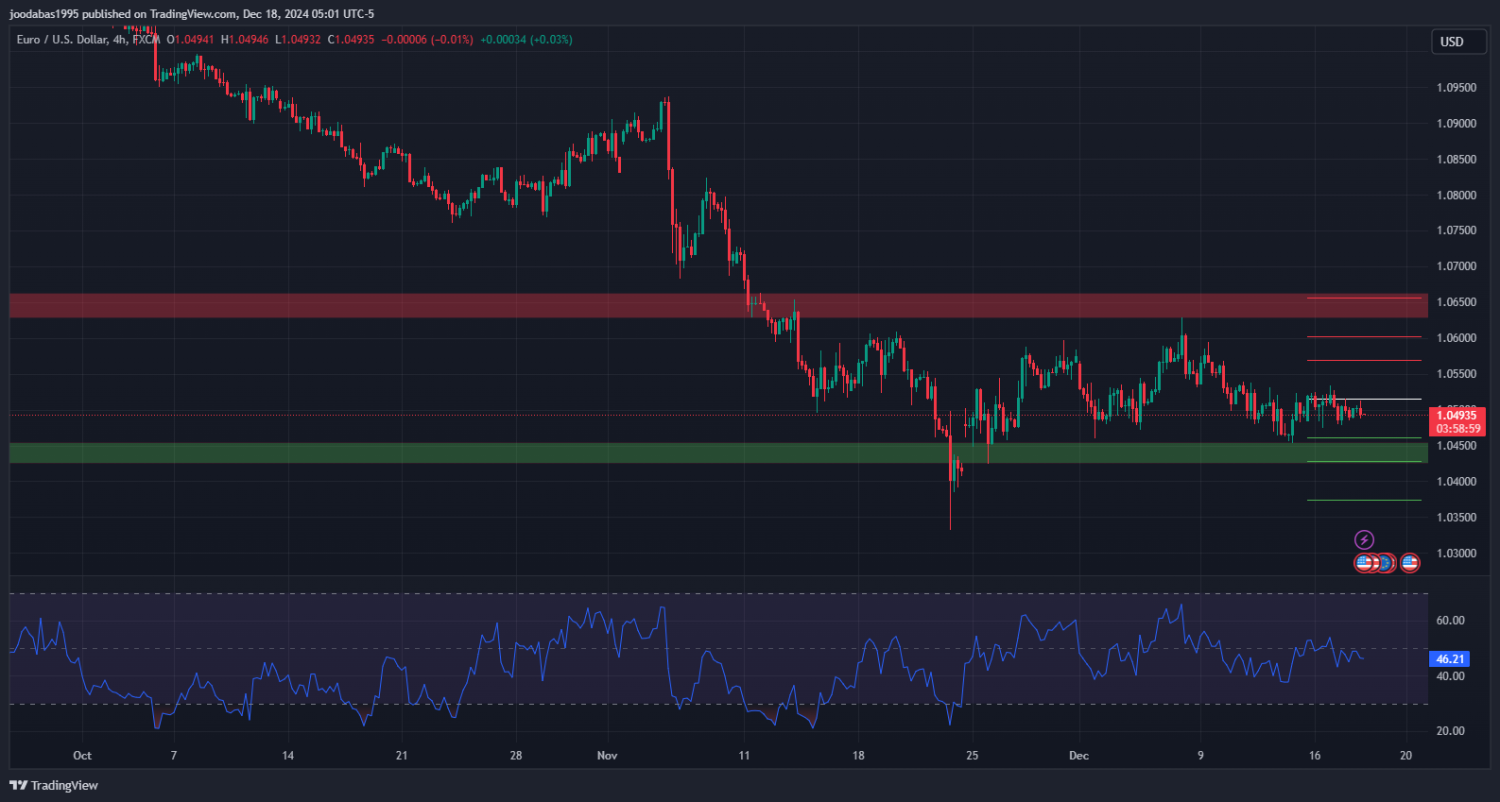The image size is (1500, 802).
Task: Open the USD currency selector
Action: [x=1451, y=42]
